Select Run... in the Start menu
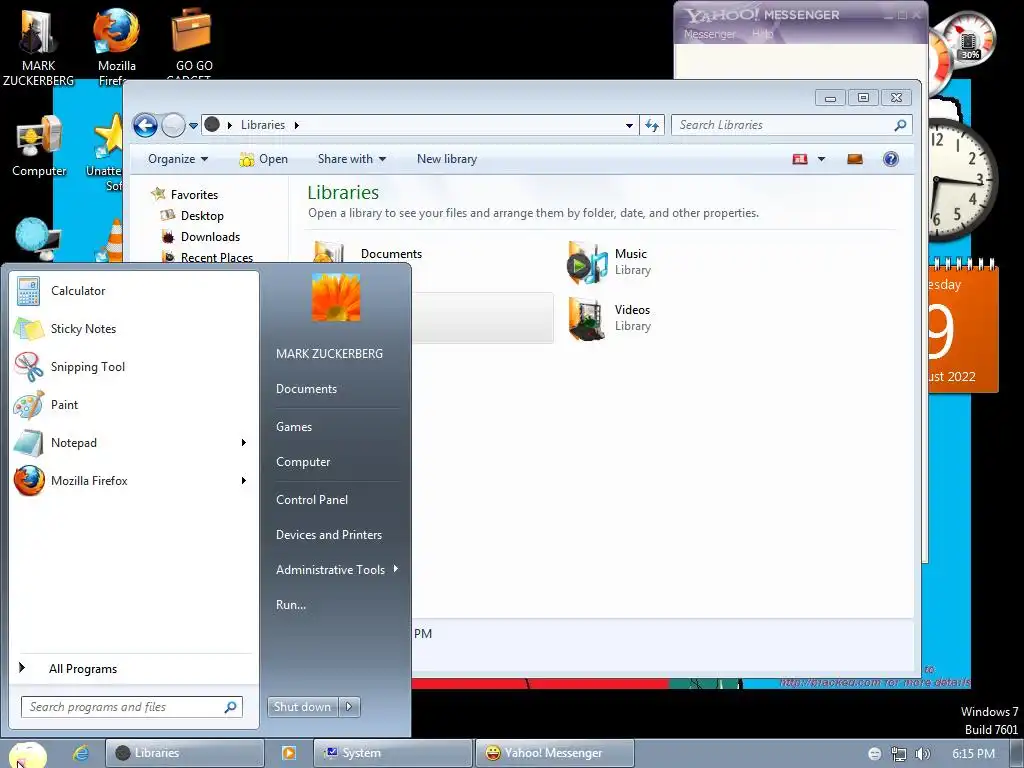This screenshot has height=768, width=1024. [291, 605]
